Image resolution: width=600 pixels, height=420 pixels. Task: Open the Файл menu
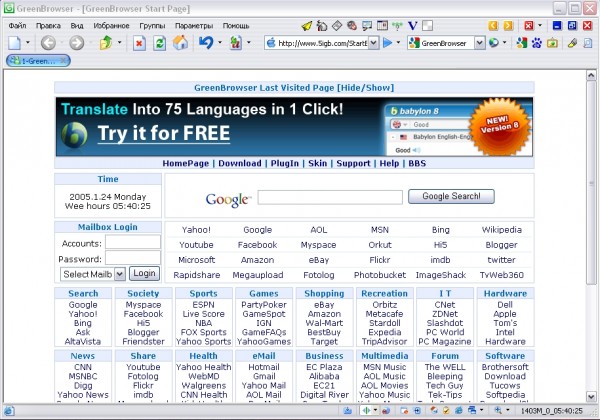pos(17,26)
